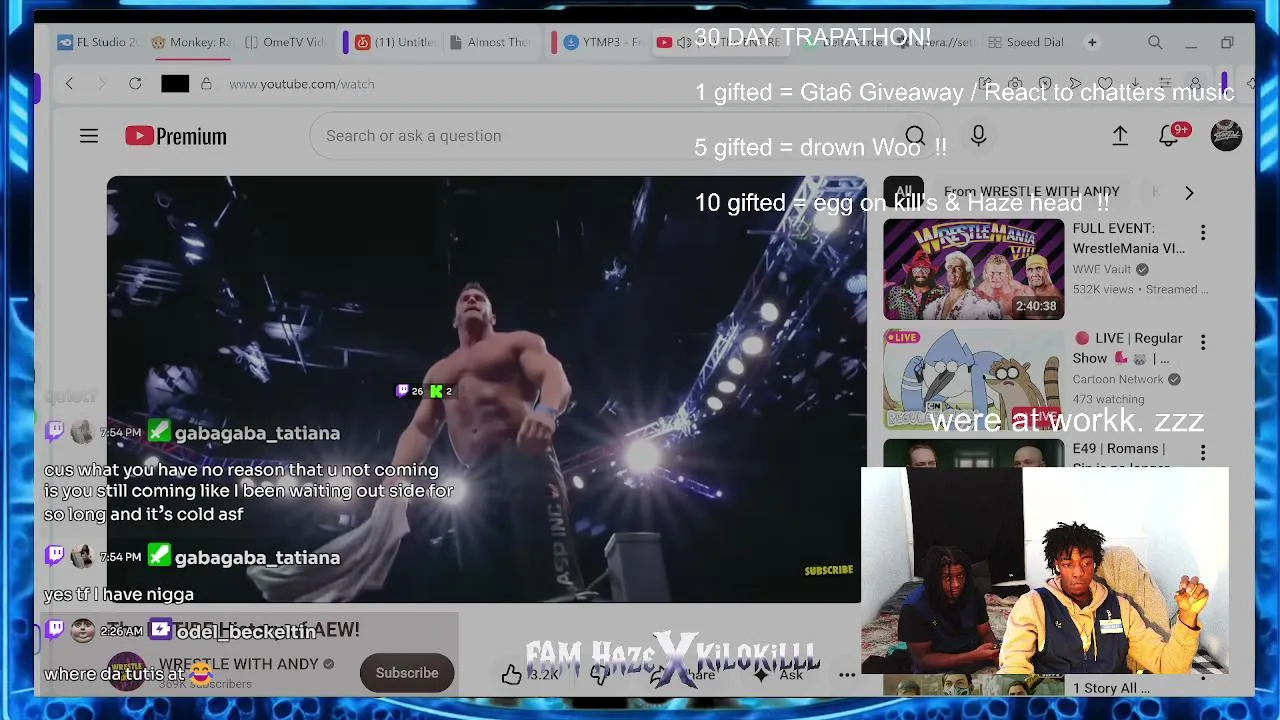1280x720 pixels.
Task: Switch to the FL Studio tab
Action: (x=98, y=43)
